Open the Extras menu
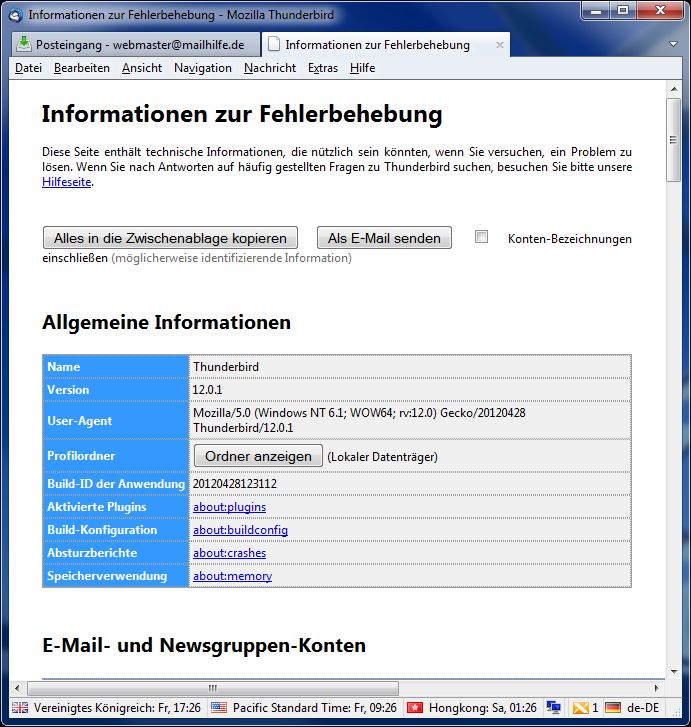 pos(323,68)
